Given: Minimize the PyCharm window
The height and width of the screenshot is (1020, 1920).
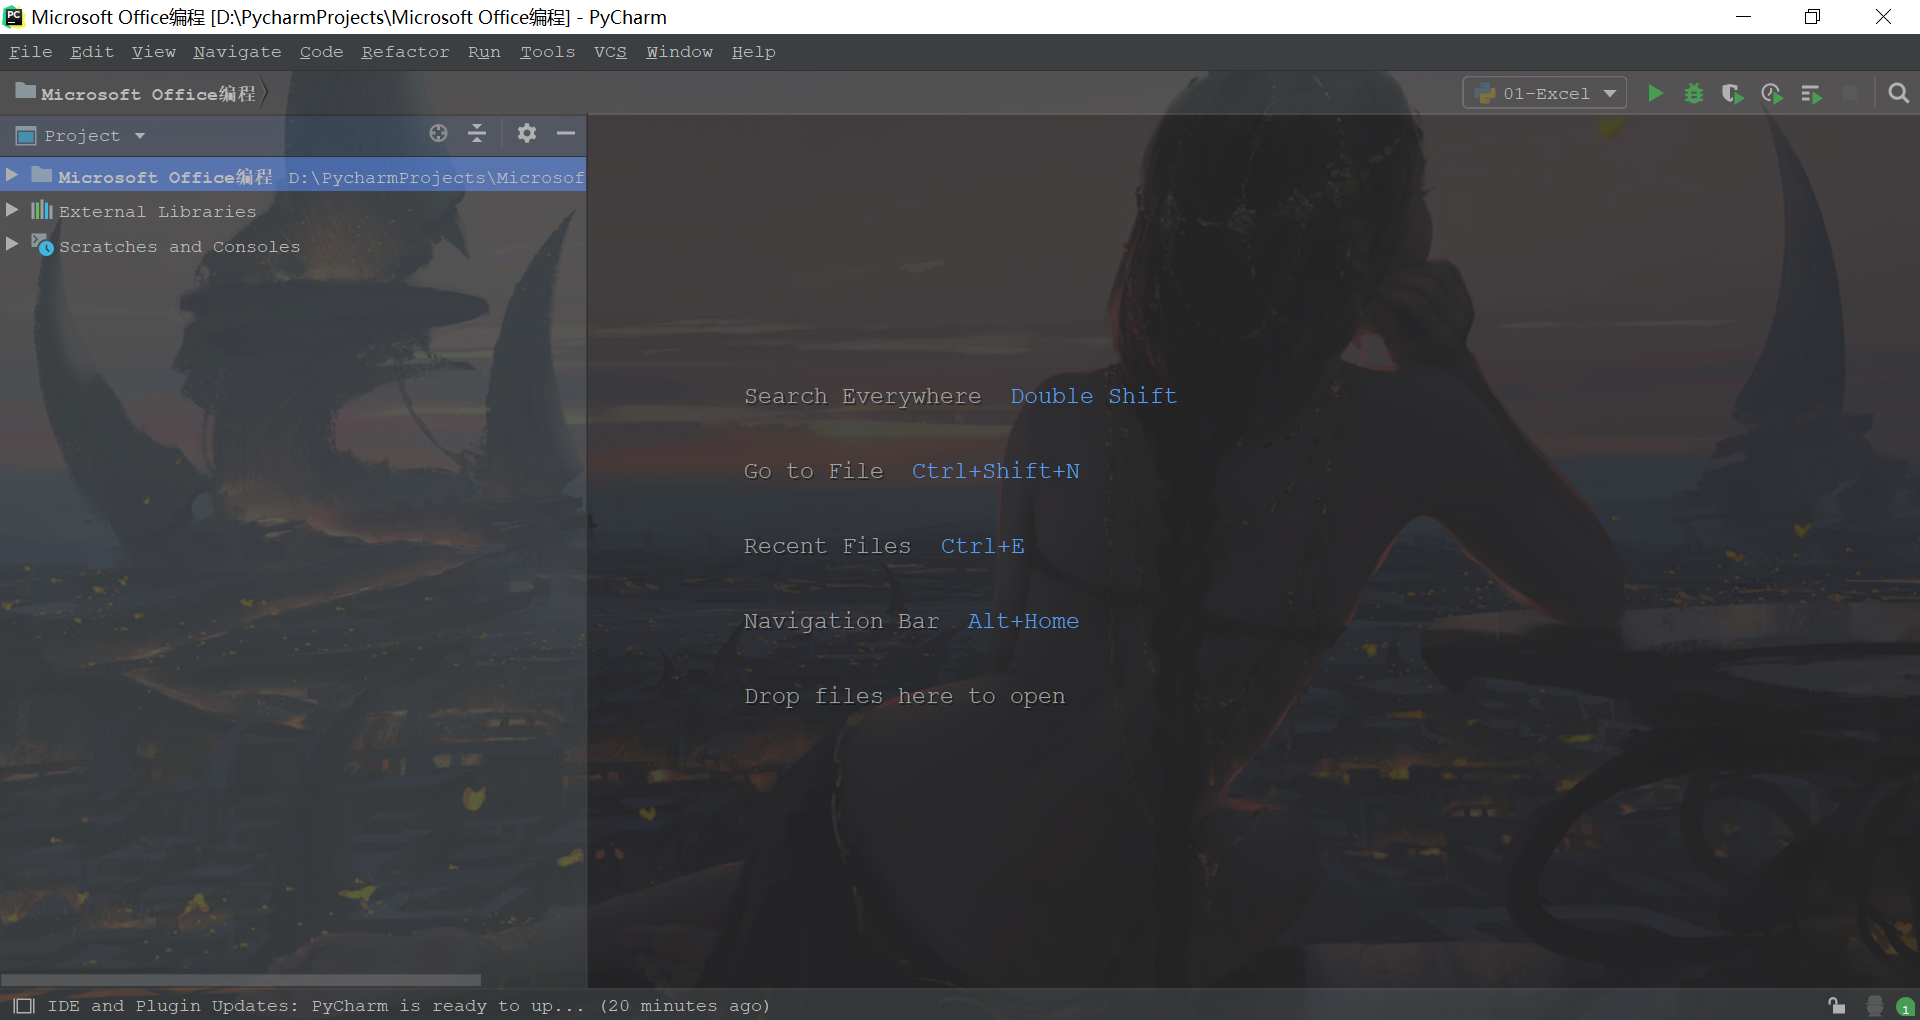Looking at the screenshot, I should click(x=1743, y=16).
